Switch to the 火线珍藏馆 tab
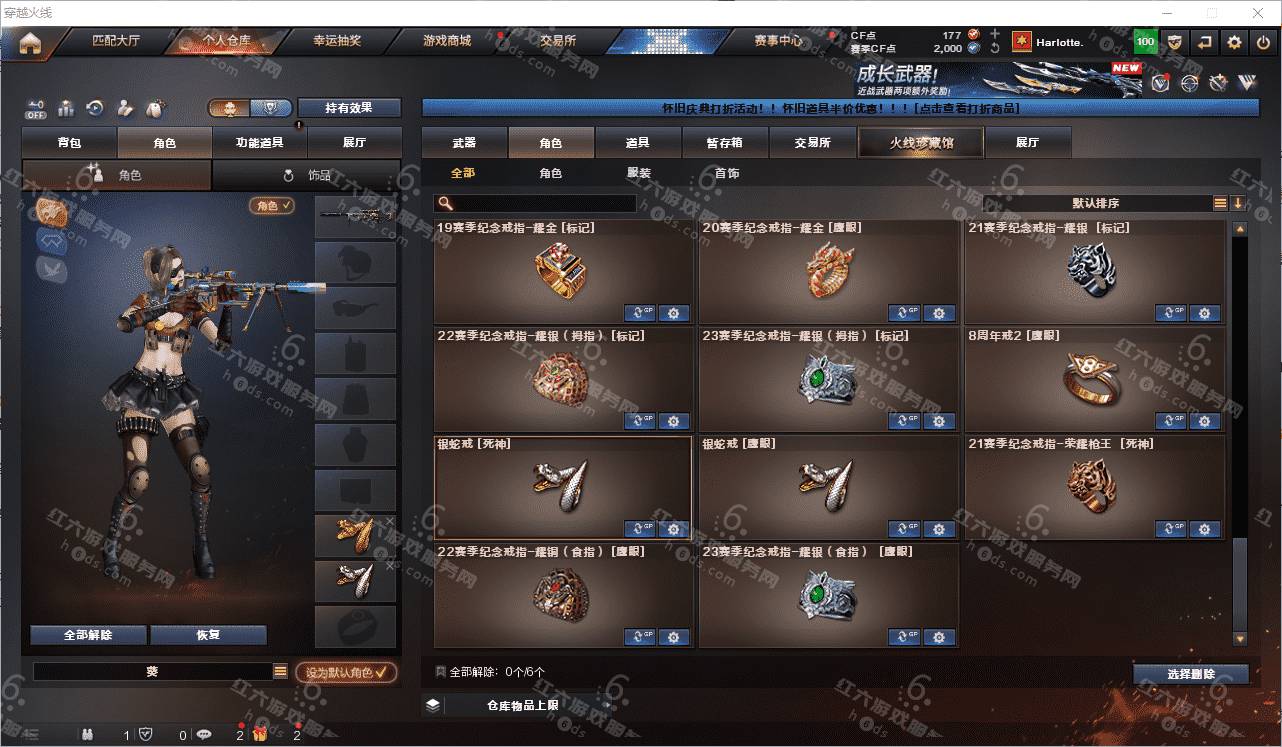The height and width of the screenshot is (747, 1282). click(x=921, y=143)
